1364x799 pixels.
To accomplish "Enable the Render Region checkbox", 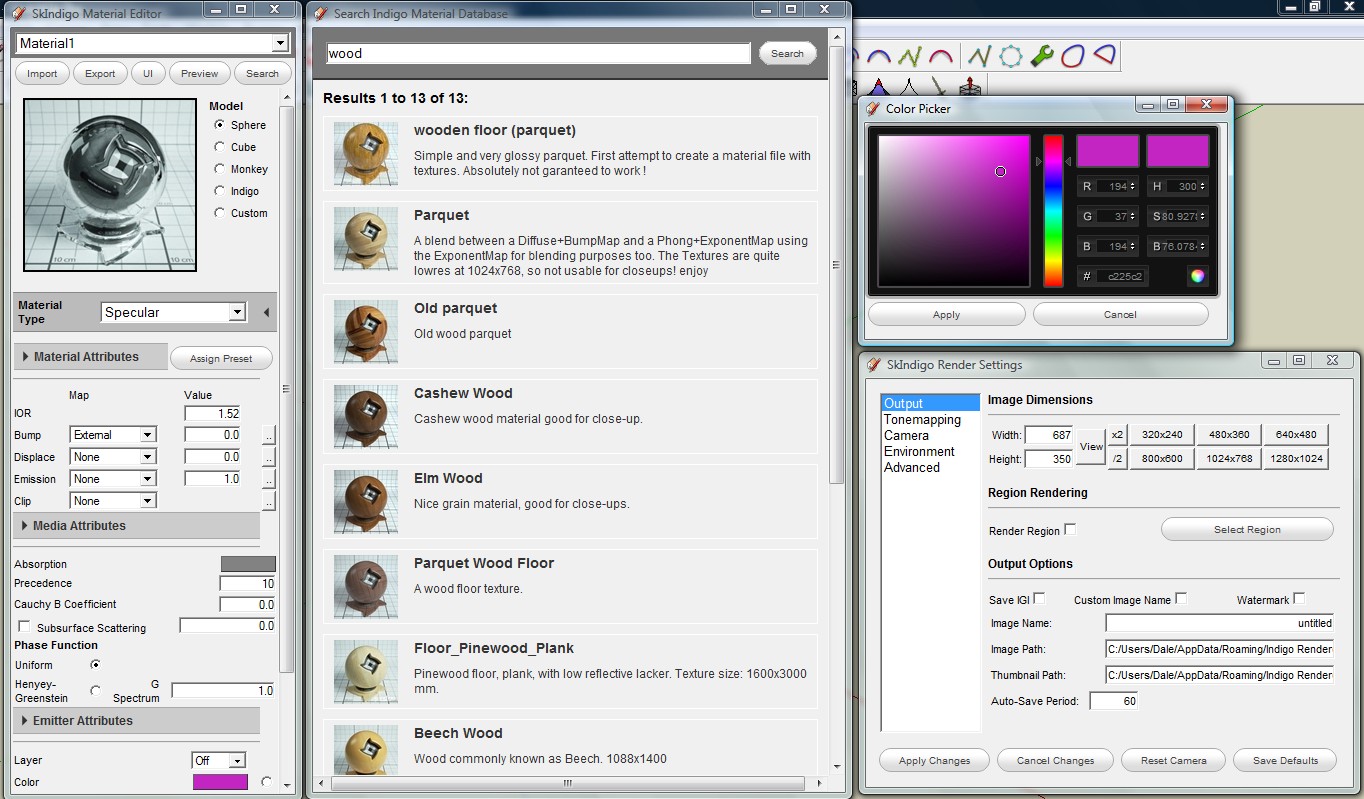I will click(x=1070, y=530).
